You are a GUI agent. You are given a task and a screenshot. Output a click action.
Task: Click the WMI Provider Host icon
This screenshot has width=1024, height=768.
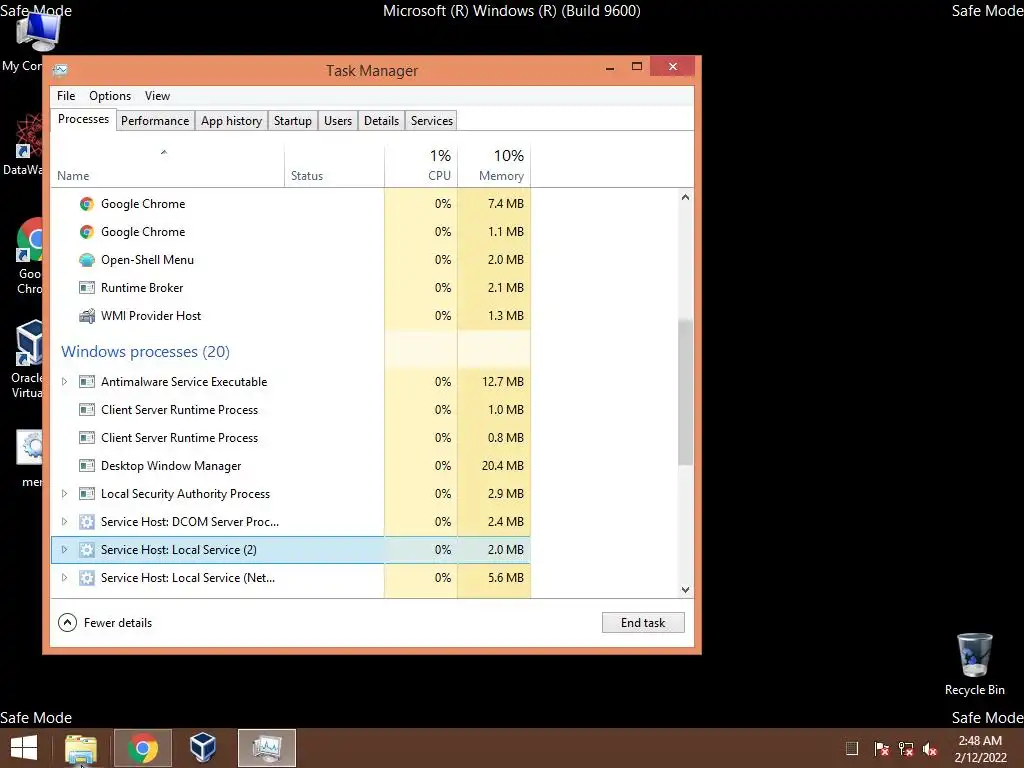pos(86,316)
